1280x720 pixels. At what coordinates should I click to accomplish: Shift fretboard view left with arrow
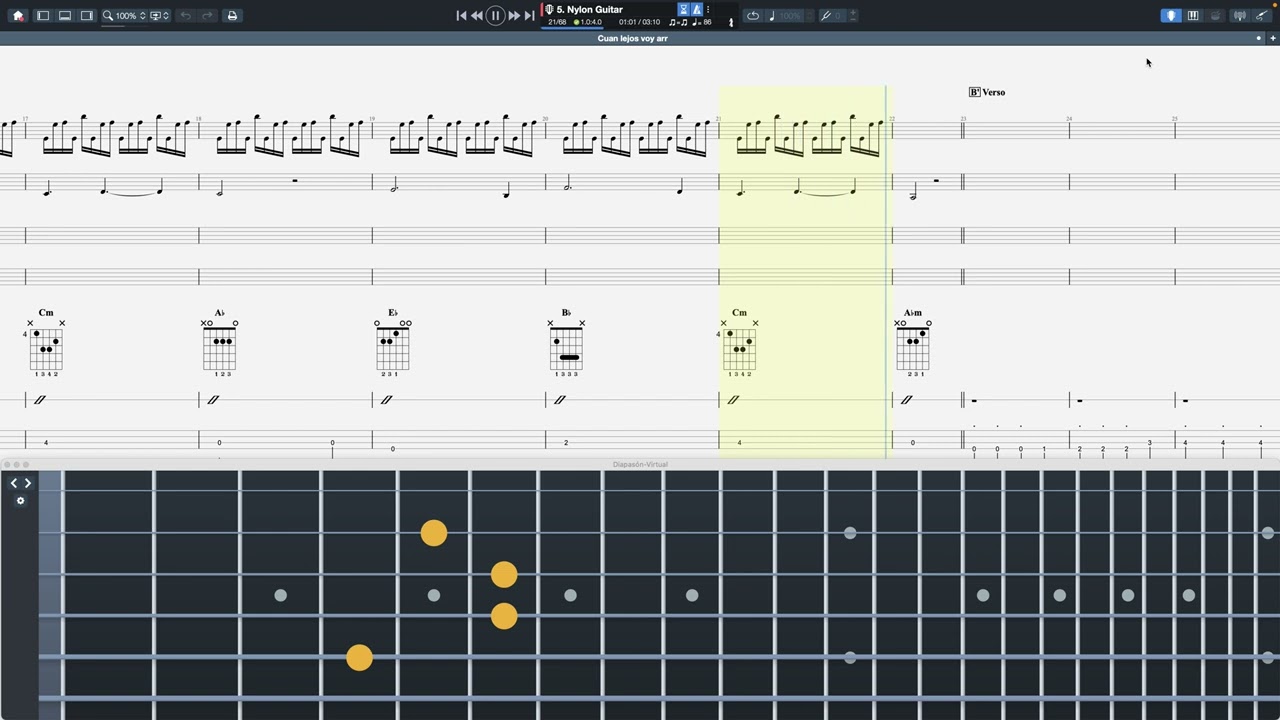[14, 483]
